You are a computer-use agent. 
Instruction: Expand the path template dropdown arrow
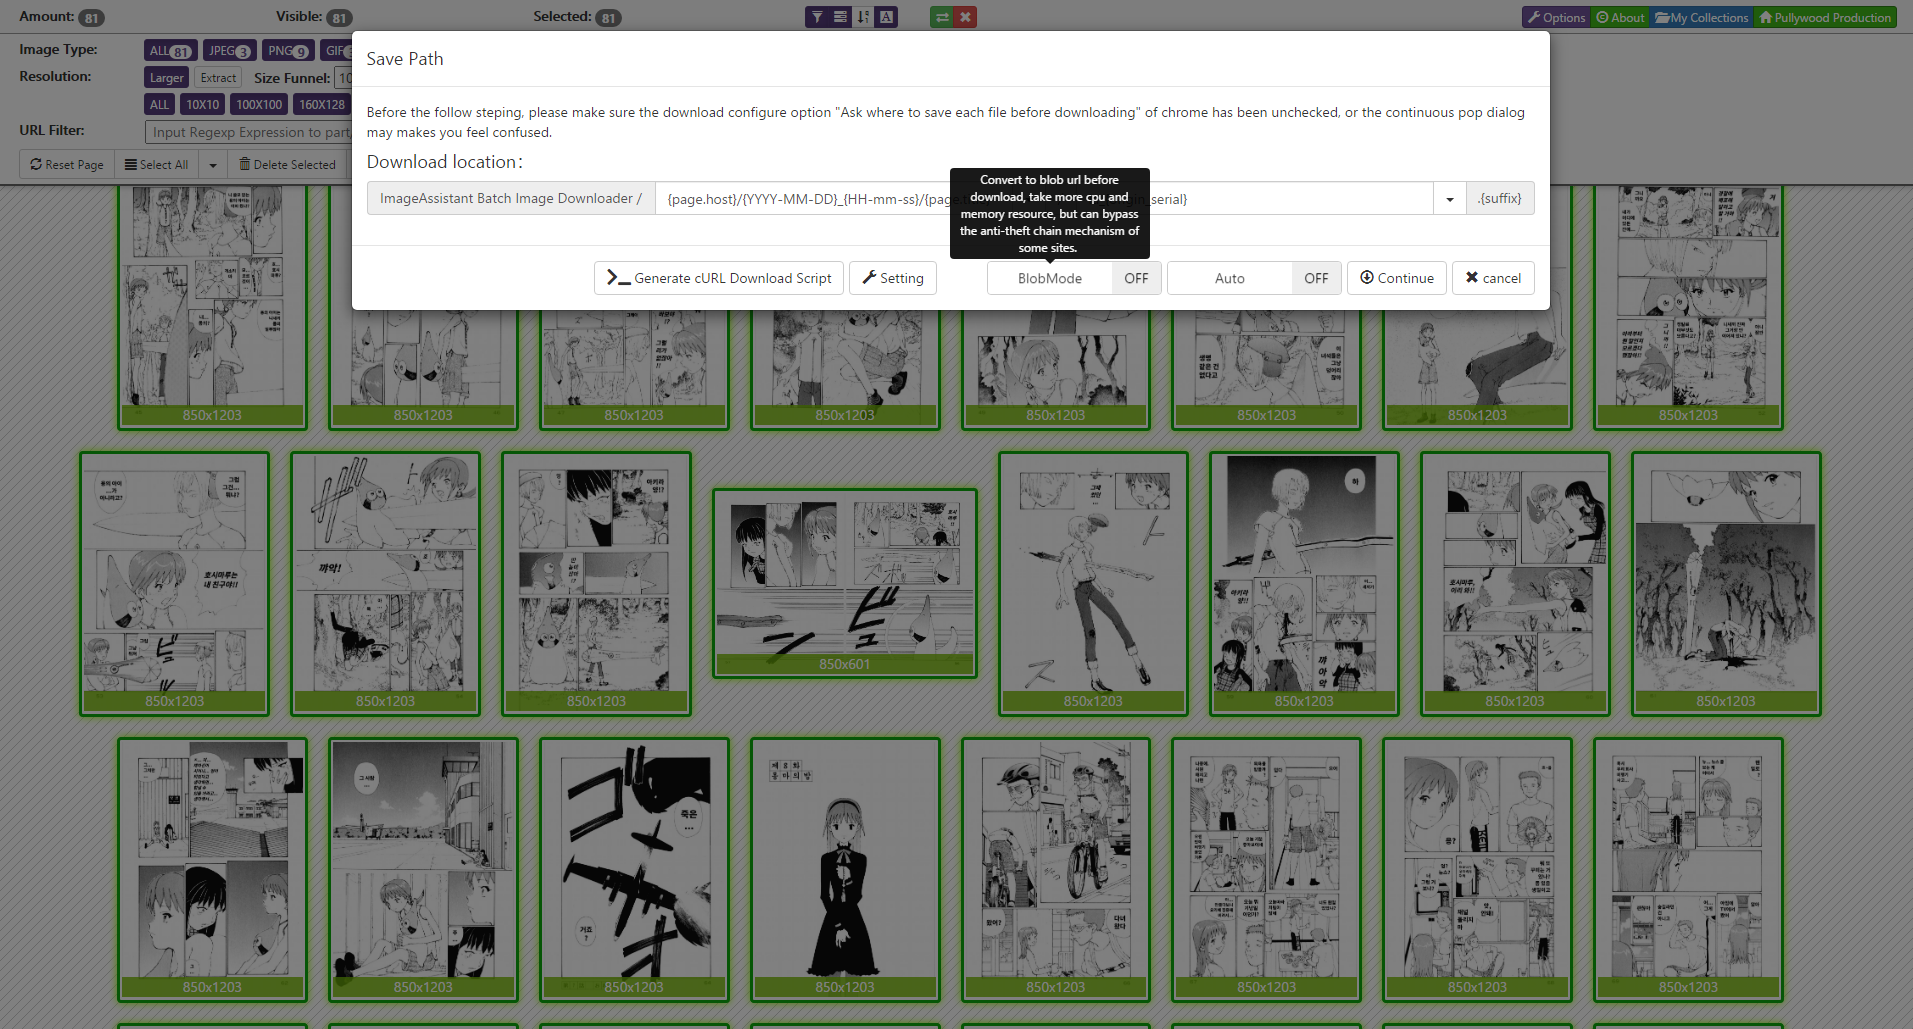tap(1449, 198)
